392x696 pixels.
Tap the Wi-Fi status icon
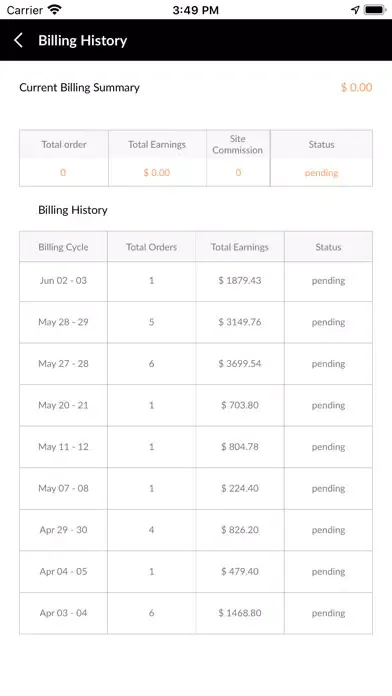pyautogui.click(x=55, y=9)
